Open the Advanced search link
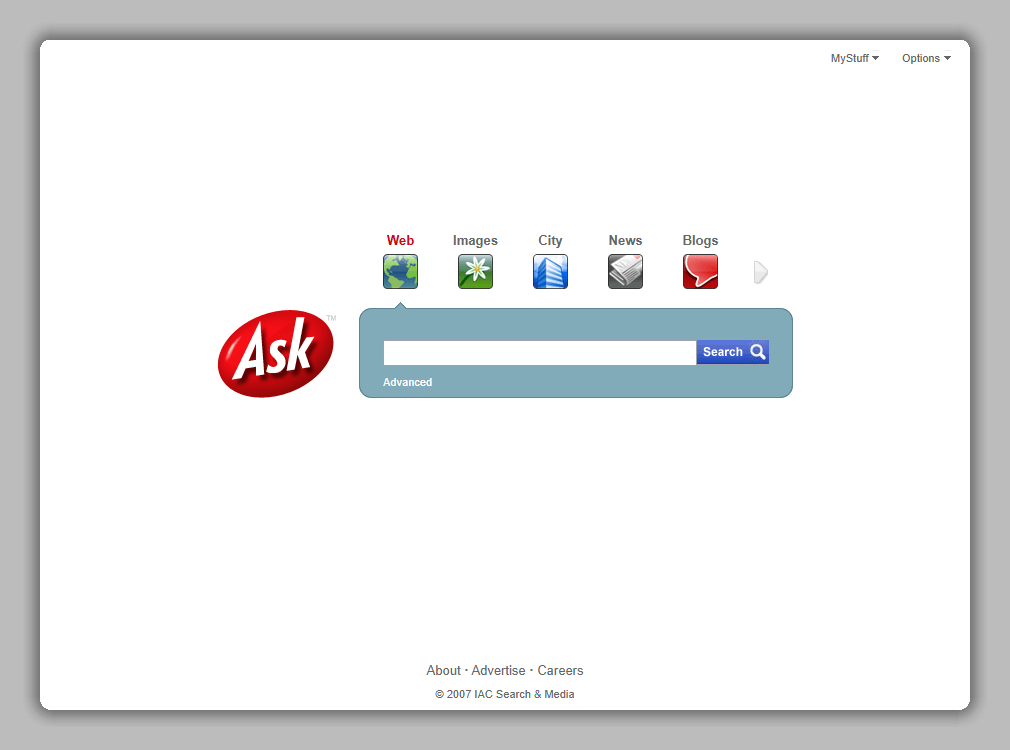Screen dimensions: 1010x750 pyautogui.click(x=407, y=382)
